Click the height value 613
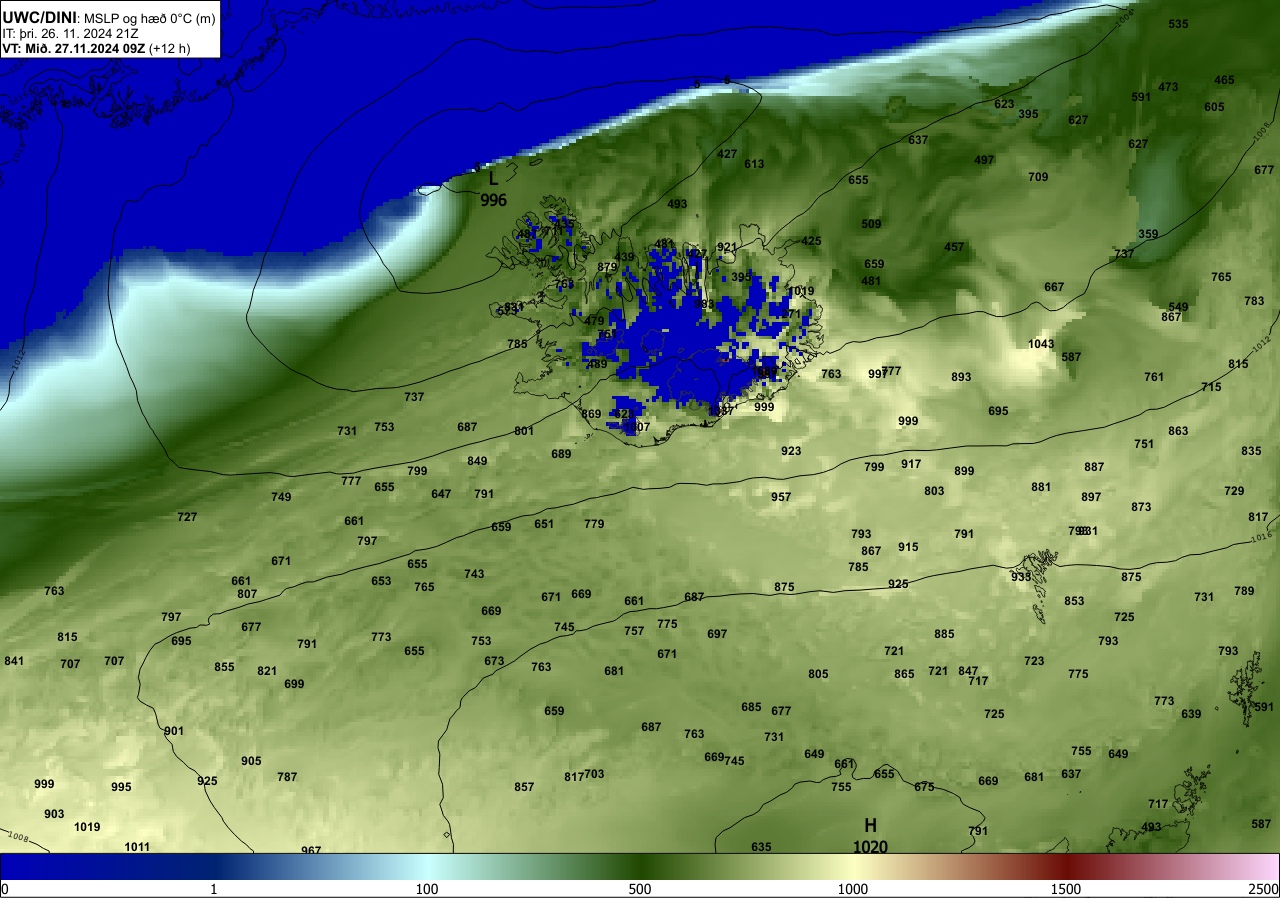The height and width of the screenshot is (898, 1280). point(755,165)
